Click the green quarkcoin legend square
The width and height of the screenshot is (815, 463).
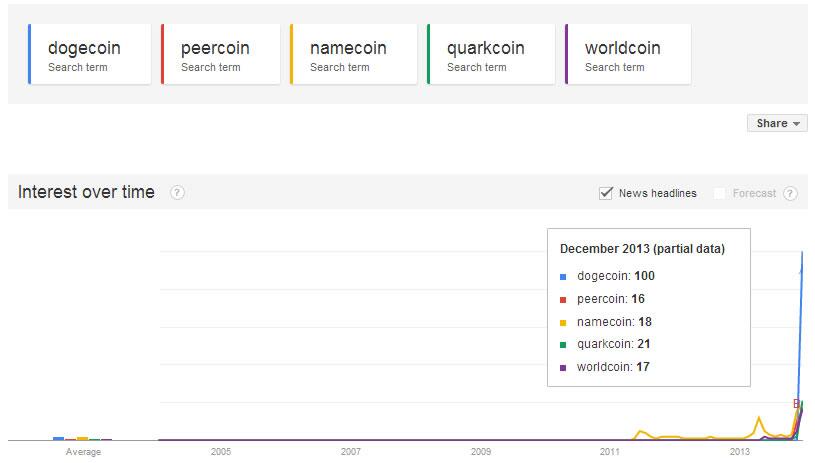pyautogui.click(x=563, y=345)
